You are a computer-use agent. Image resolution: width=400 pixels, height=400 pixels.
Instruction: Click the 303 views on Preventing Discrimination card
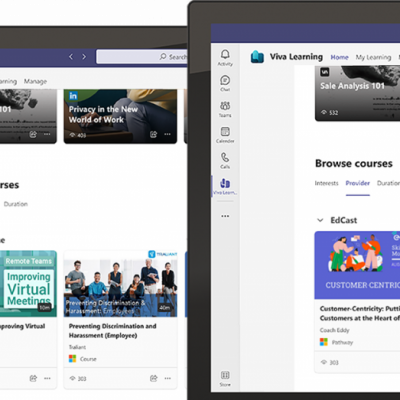point(78,378)
